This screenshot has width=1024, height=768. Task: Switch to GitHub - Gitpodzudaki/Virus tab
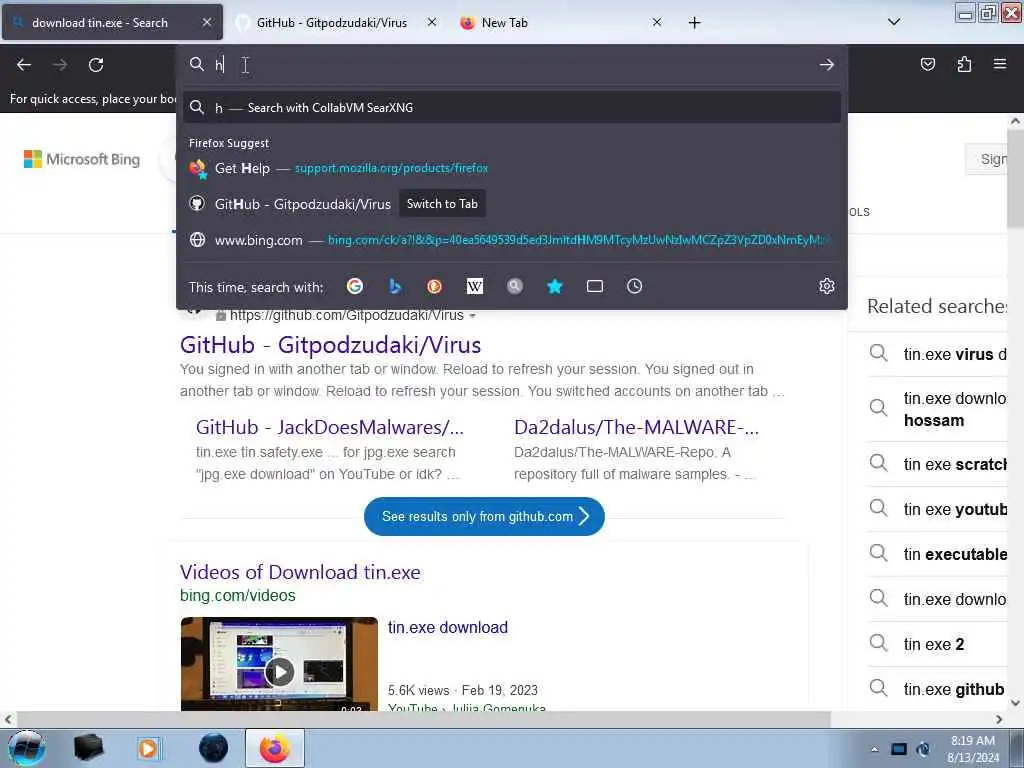point(332,23)
